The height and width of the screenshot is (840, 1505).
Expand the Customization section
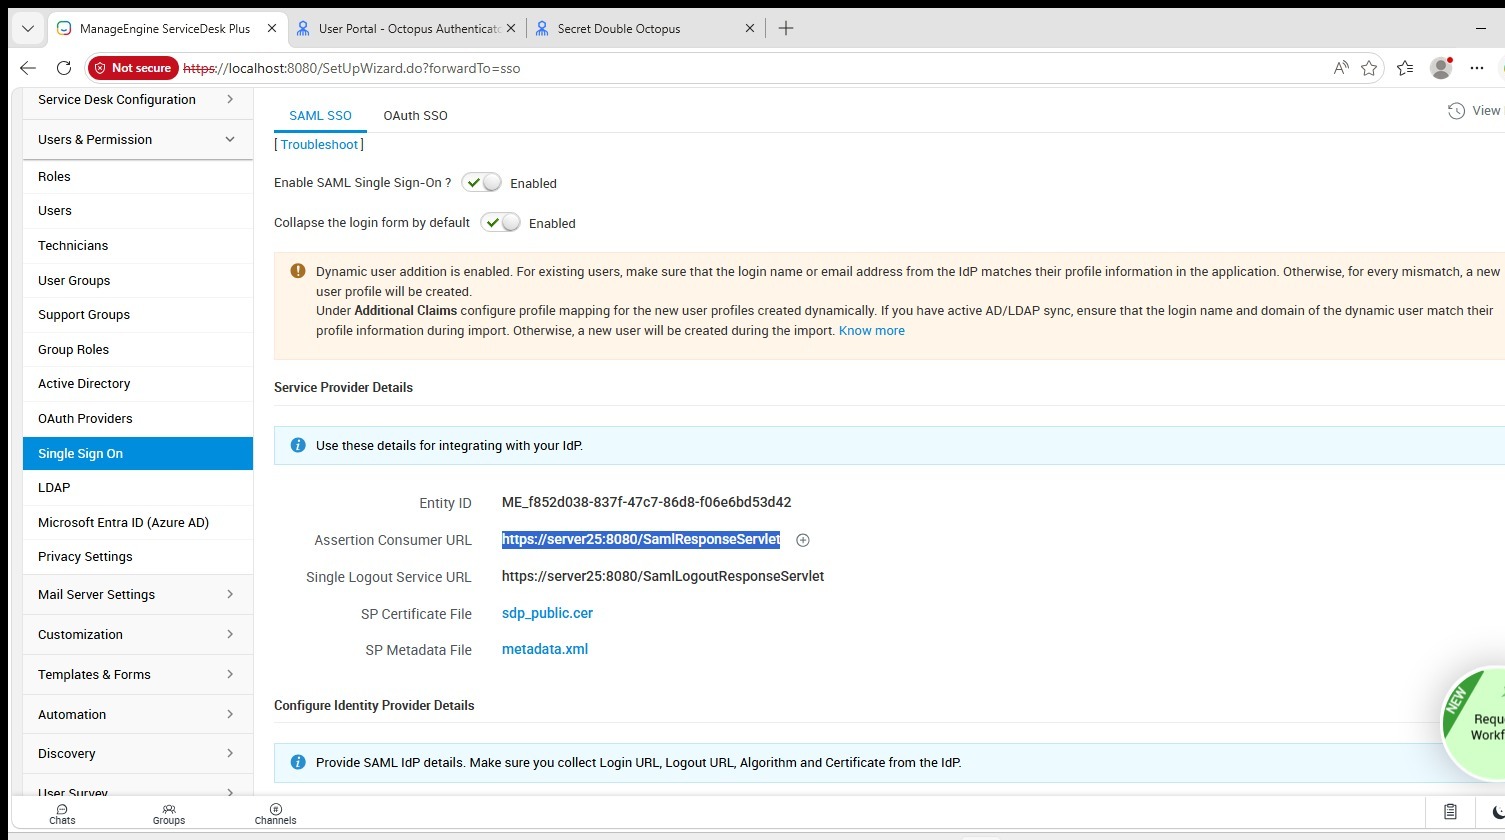(138, 635)
